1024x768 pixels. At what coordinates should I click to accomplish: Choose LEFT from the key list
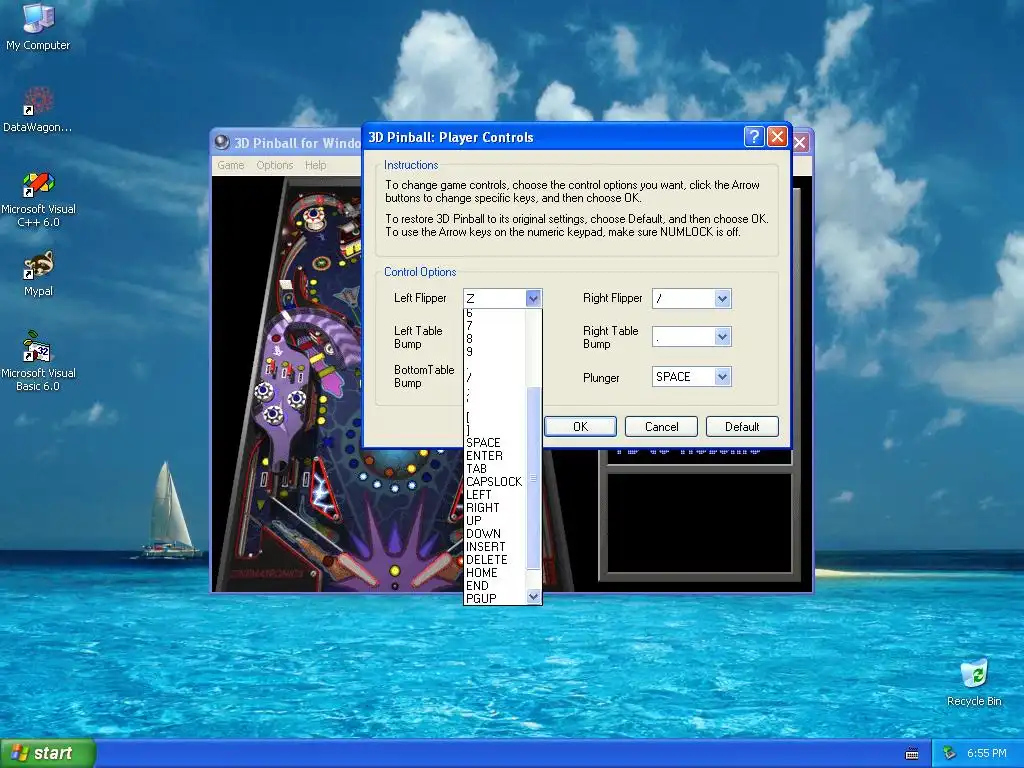pyautogui.click(x=494, y=495)
